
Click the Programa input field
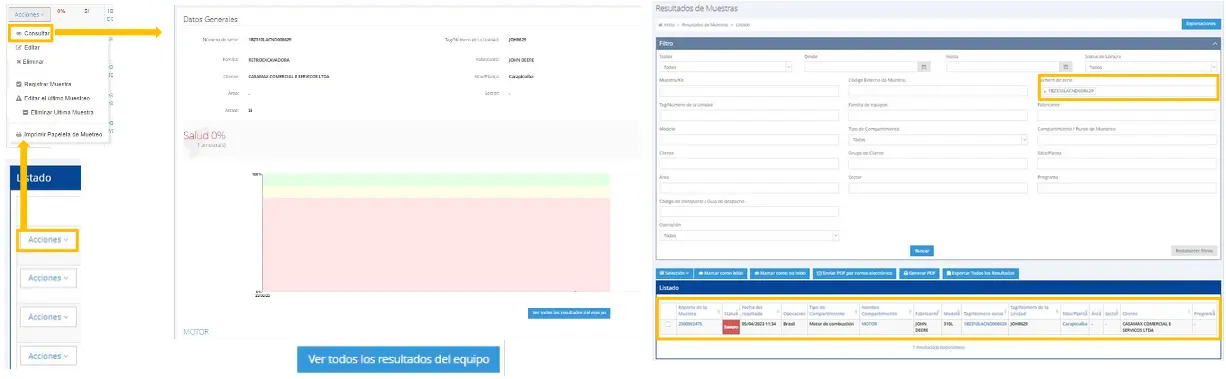click(x=1128, y=187)
